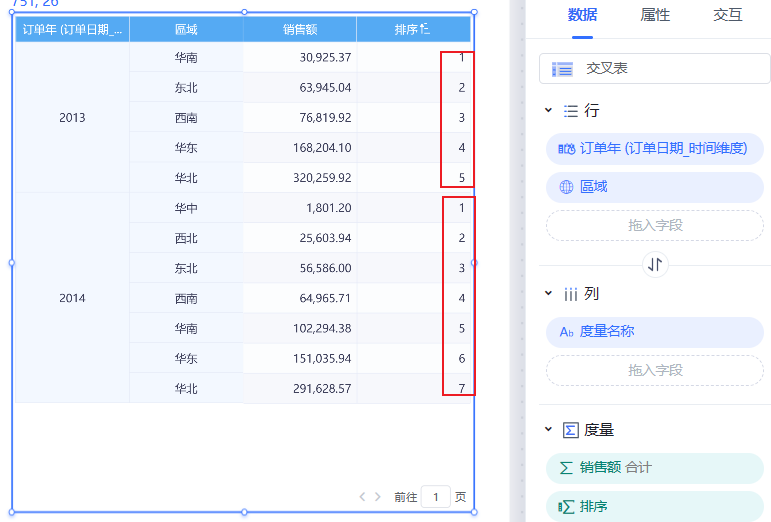Click the page number input field
Screen dimensions: 771x522
pyautogui.click(x=436, y=497)
